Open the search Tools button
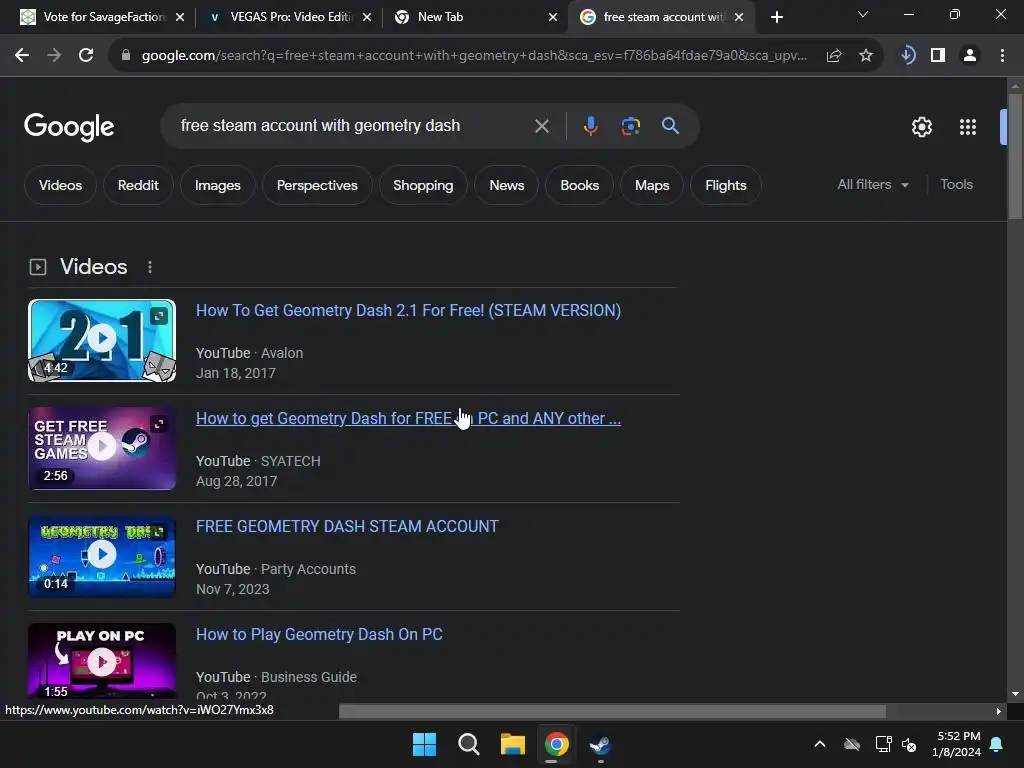Viewport: 1024px width, 768px height. click(x=956, y=185)
